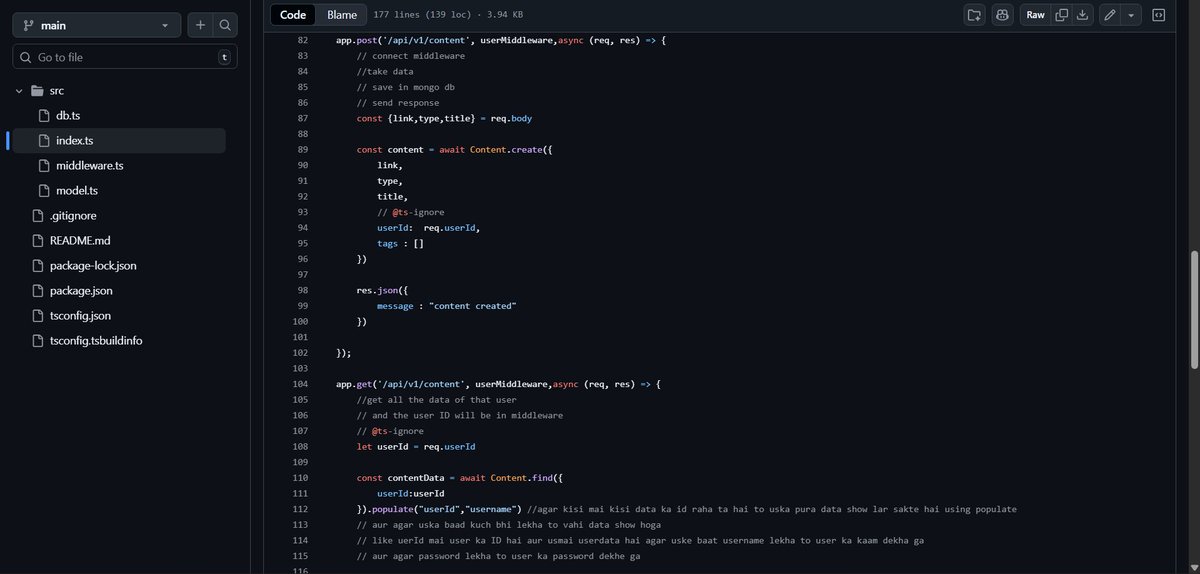Screen dimensions: 1200x574
Task: Click line number 98
Action: click(x=303, y=290)
